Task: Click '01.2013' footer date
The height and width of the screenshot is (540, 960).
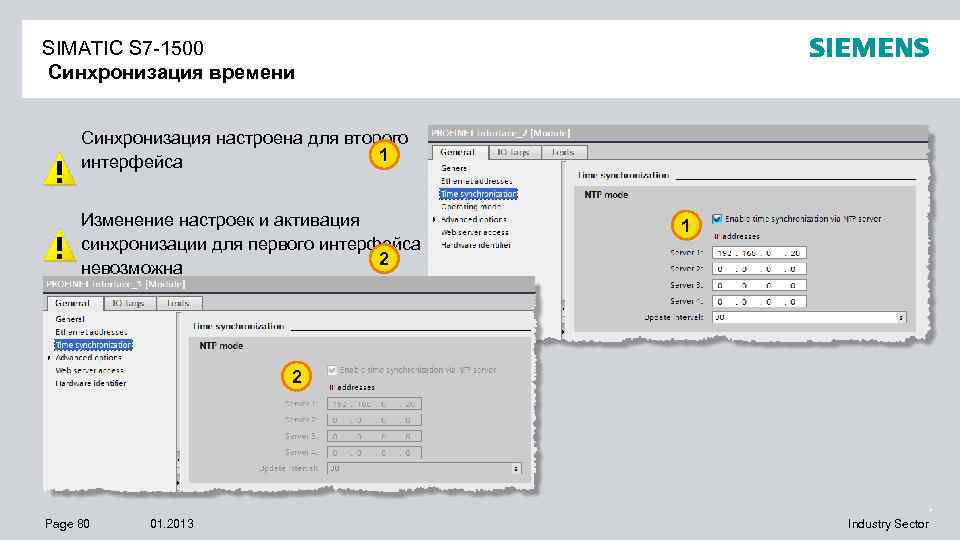Action: click(x=172, y=523)
